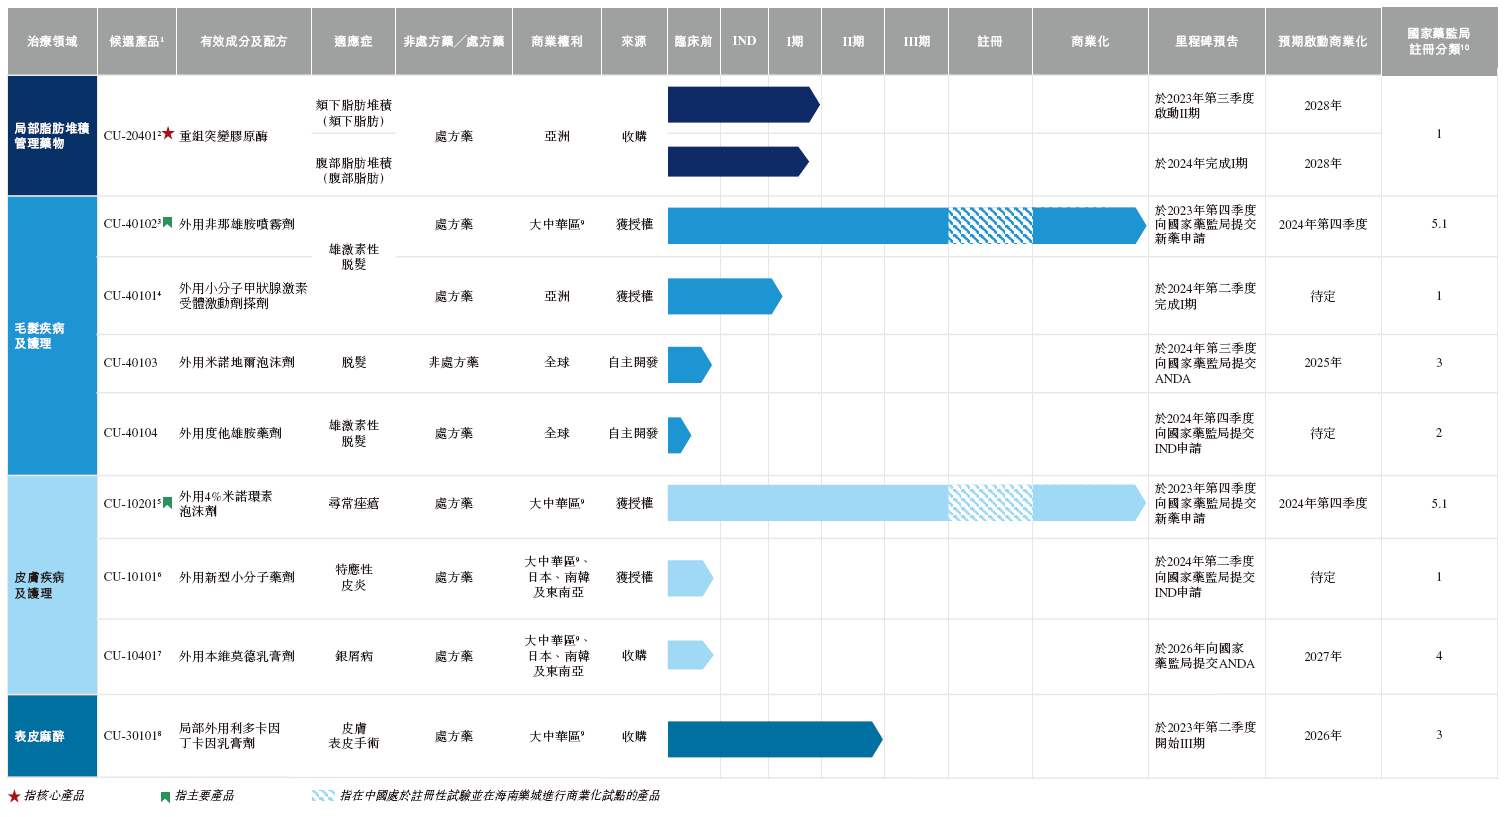Select the 治療領域 column header
The image size is (1506, 817).
52,41
